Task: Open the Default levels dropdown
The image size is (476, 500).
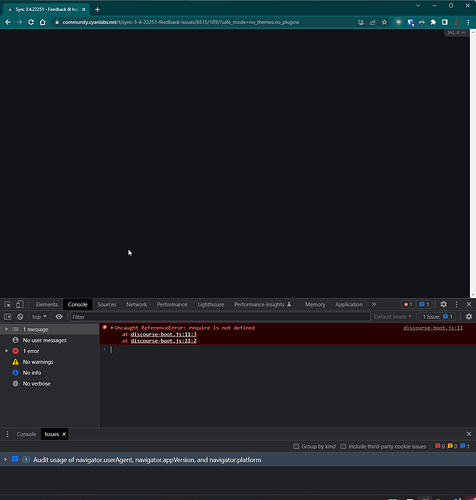Action: click(x=393, y=317)
